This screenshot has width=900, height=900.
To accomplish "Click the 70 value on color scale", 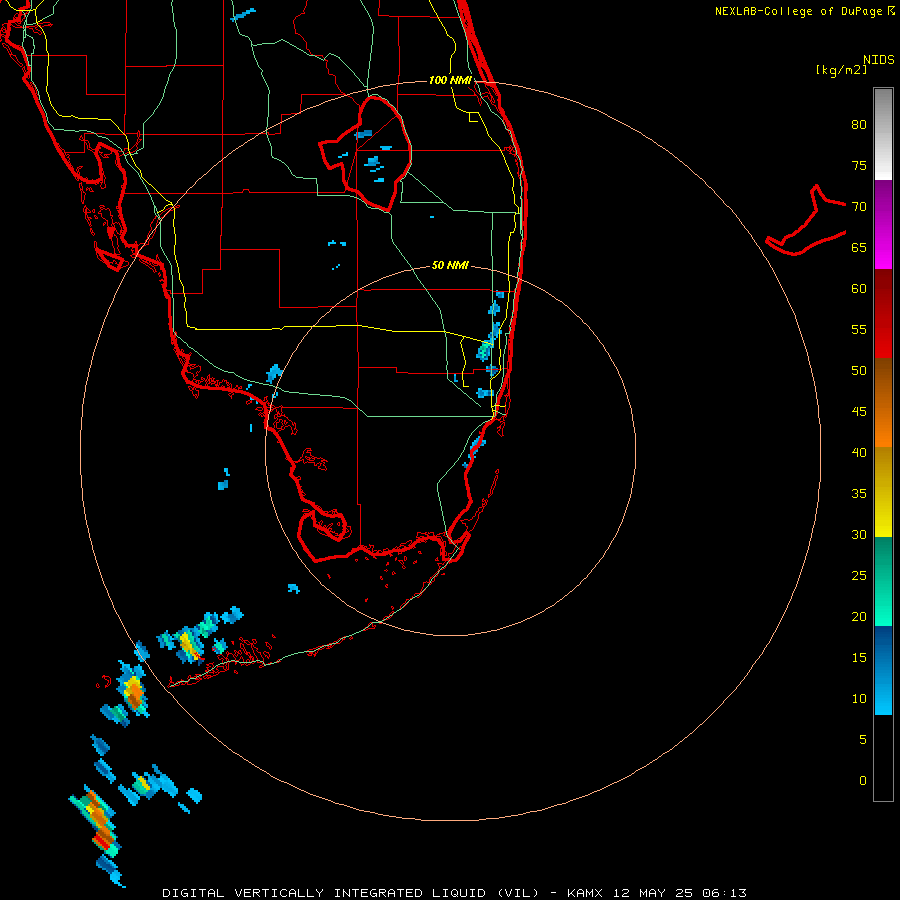I will (859, 207).
